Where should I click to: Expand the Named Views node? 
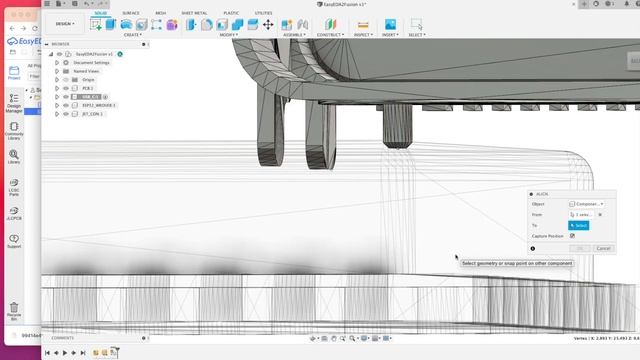(57, 71)
